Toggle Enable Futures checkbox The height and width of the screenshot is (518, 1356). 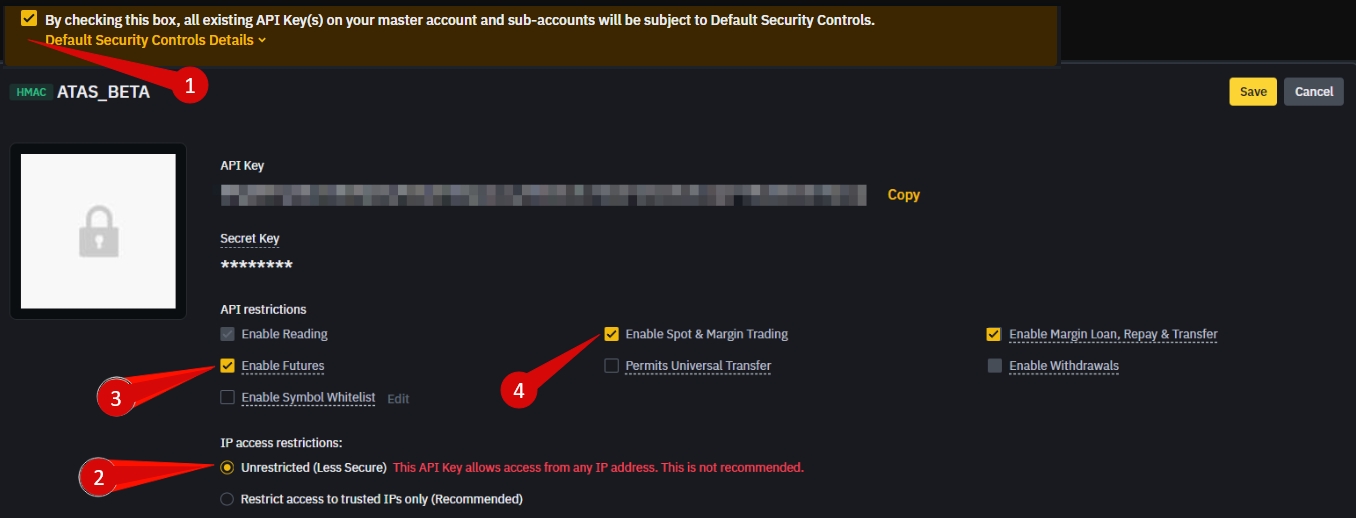[228, 366]
